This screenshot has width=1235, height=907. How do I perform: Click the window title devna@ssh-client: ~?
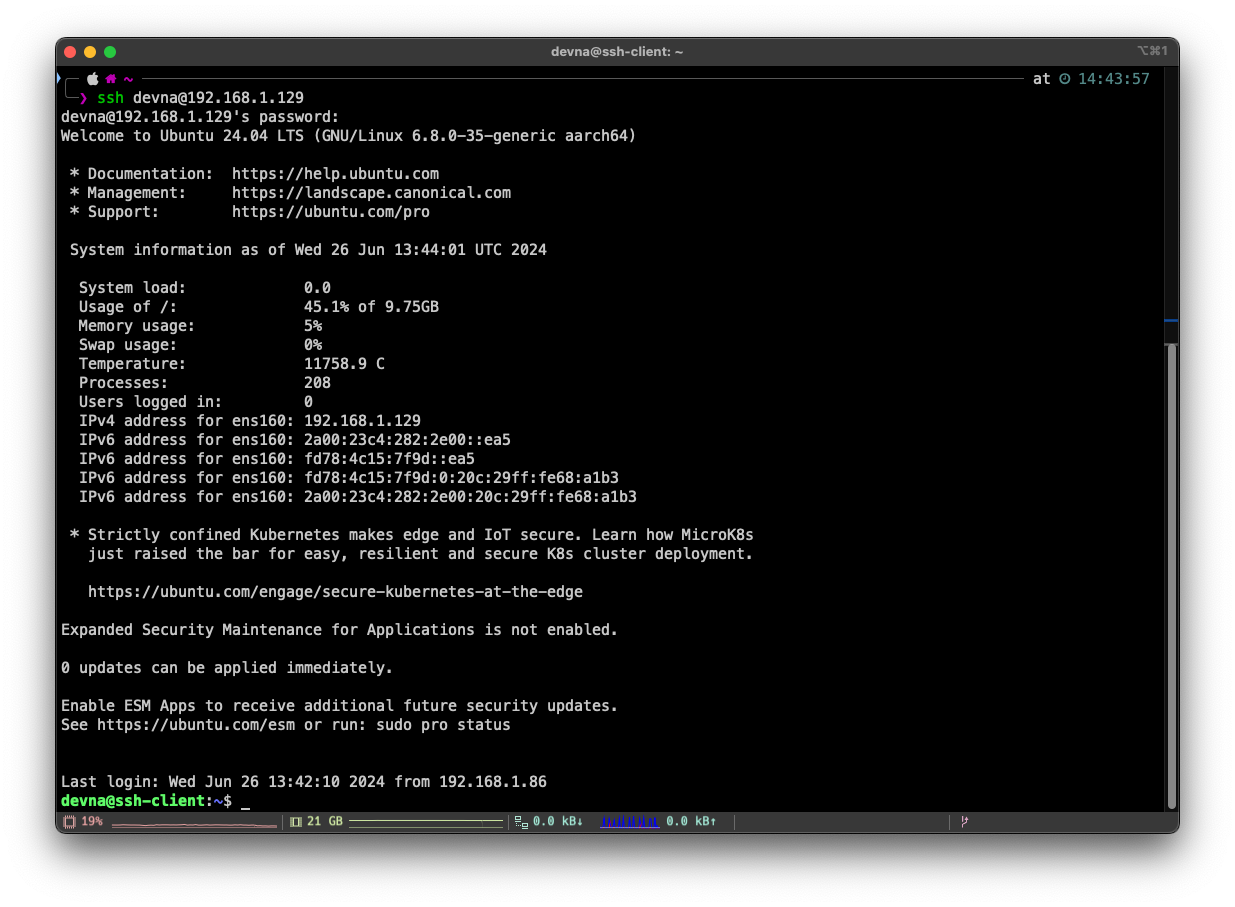point(617,51)
